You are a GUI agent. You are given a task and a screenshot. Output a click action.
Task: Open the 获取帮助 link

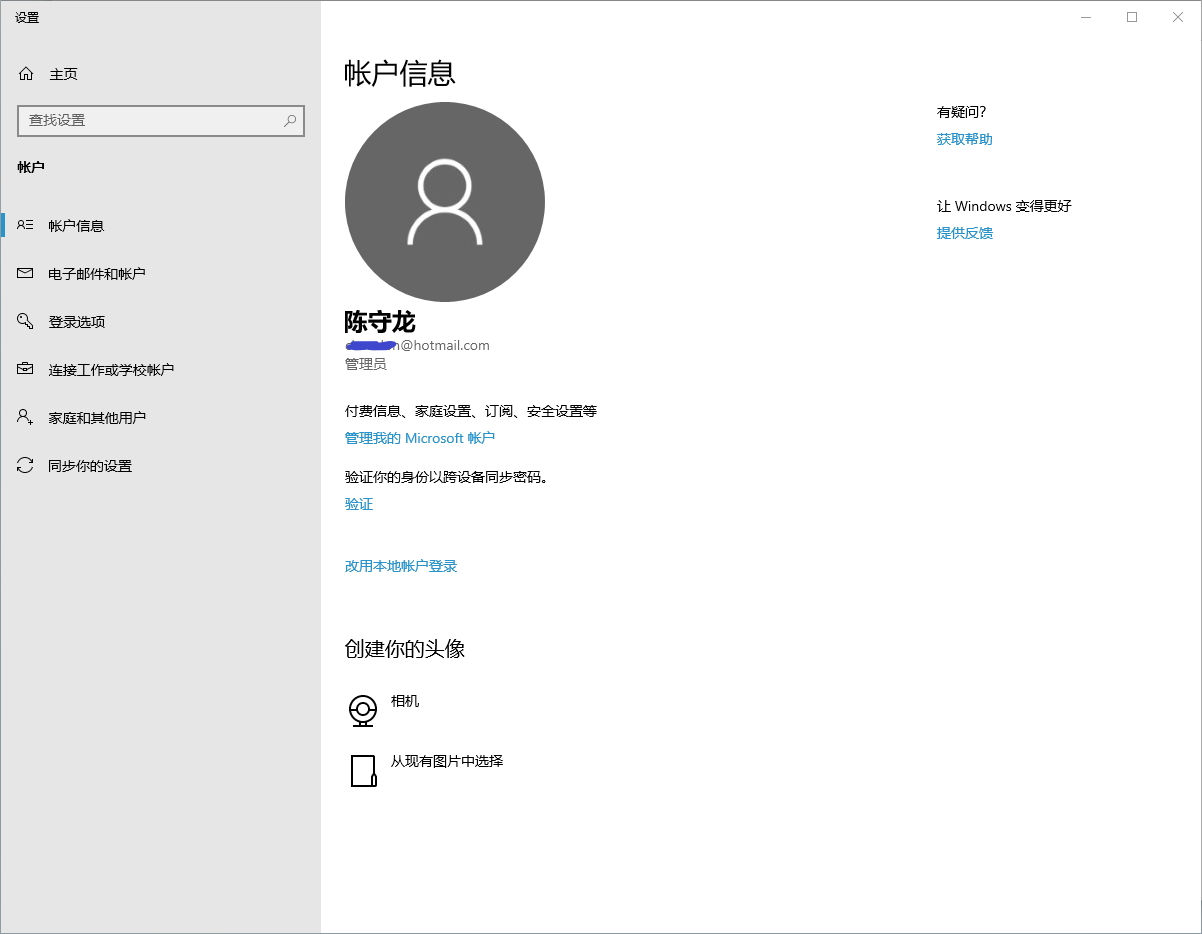[x=965, y=139]
